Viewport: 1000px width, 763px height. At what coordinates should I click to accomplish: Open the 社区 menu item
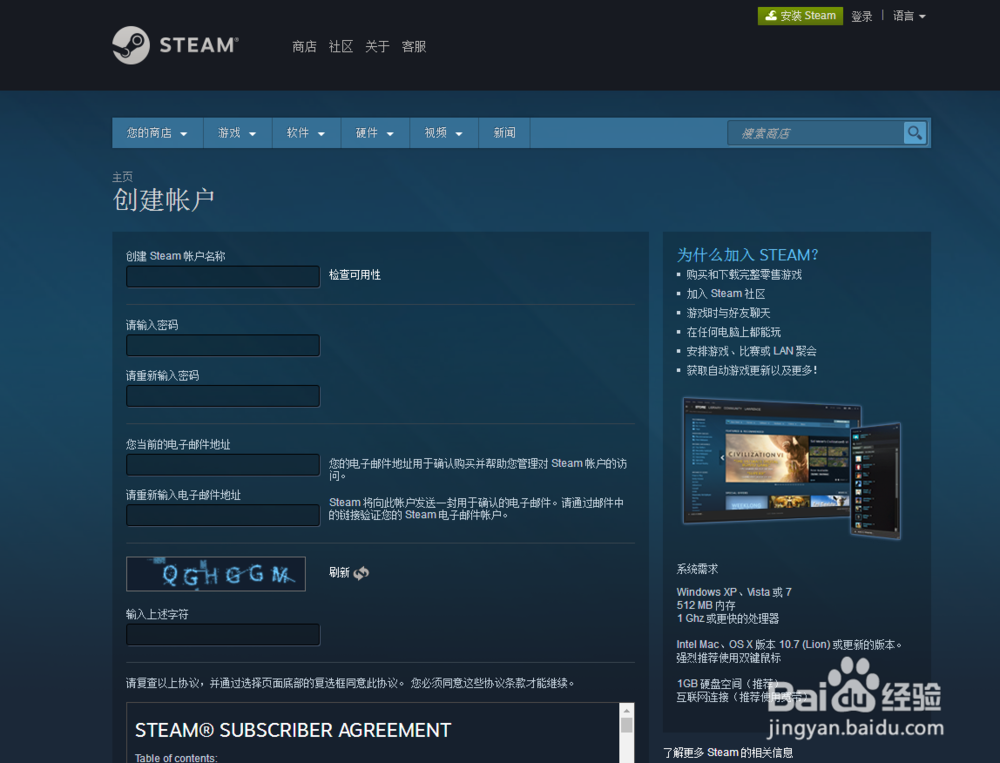[341, 47]
